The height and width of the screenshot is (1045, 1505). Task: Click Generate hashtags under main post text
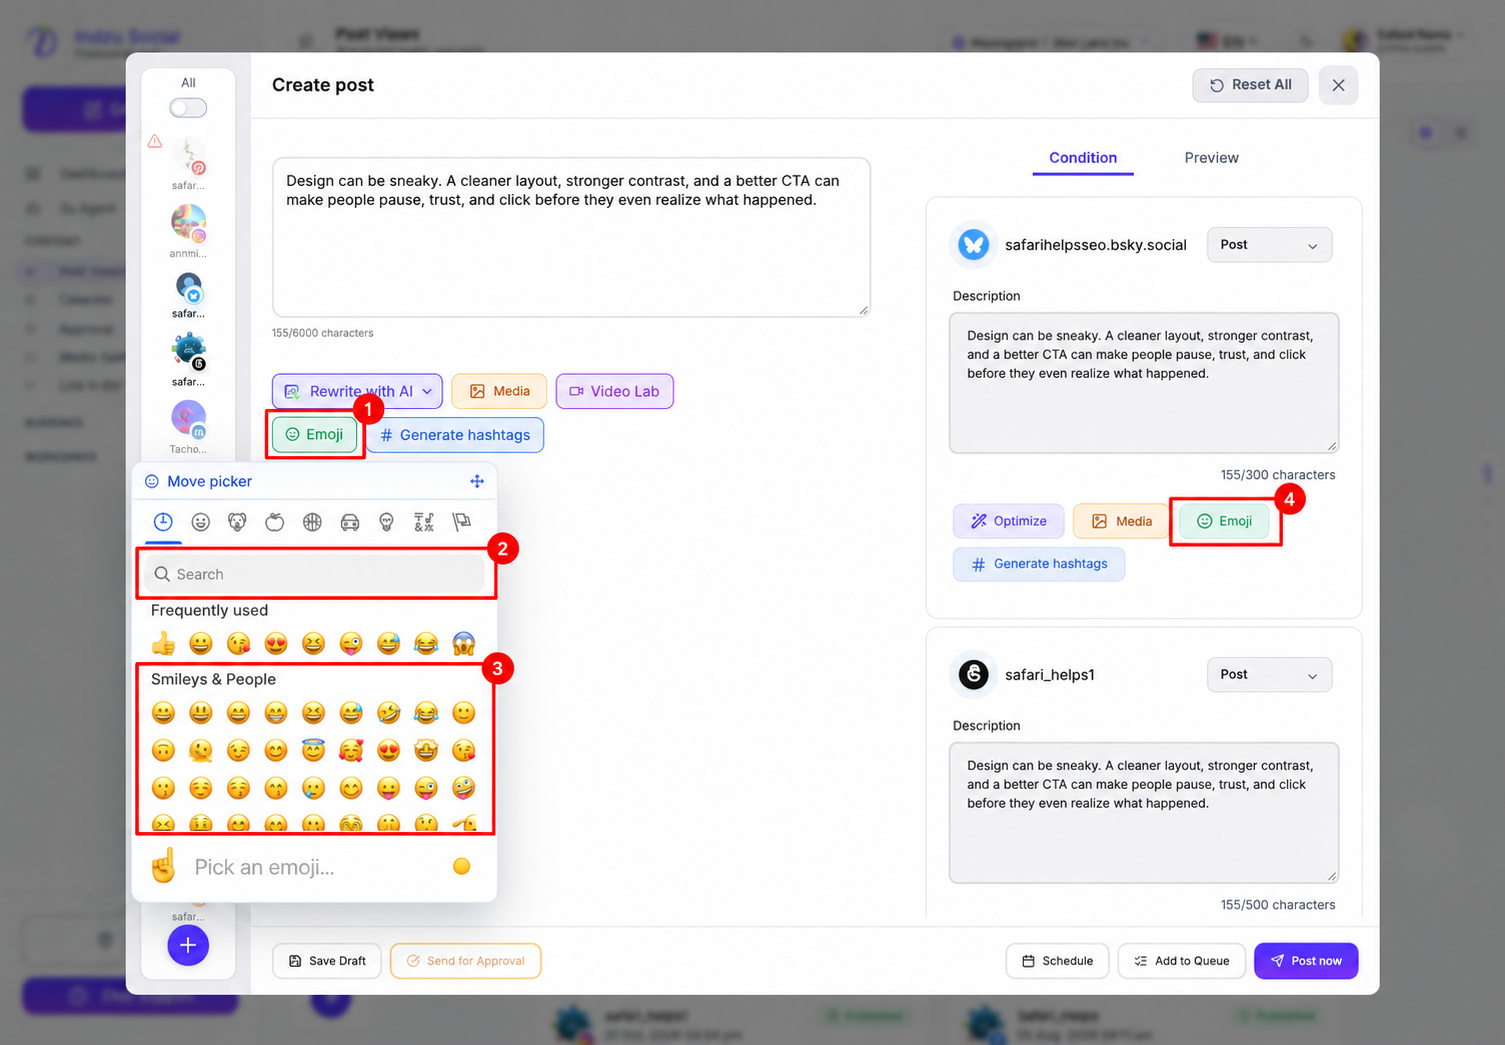[455, 435]
